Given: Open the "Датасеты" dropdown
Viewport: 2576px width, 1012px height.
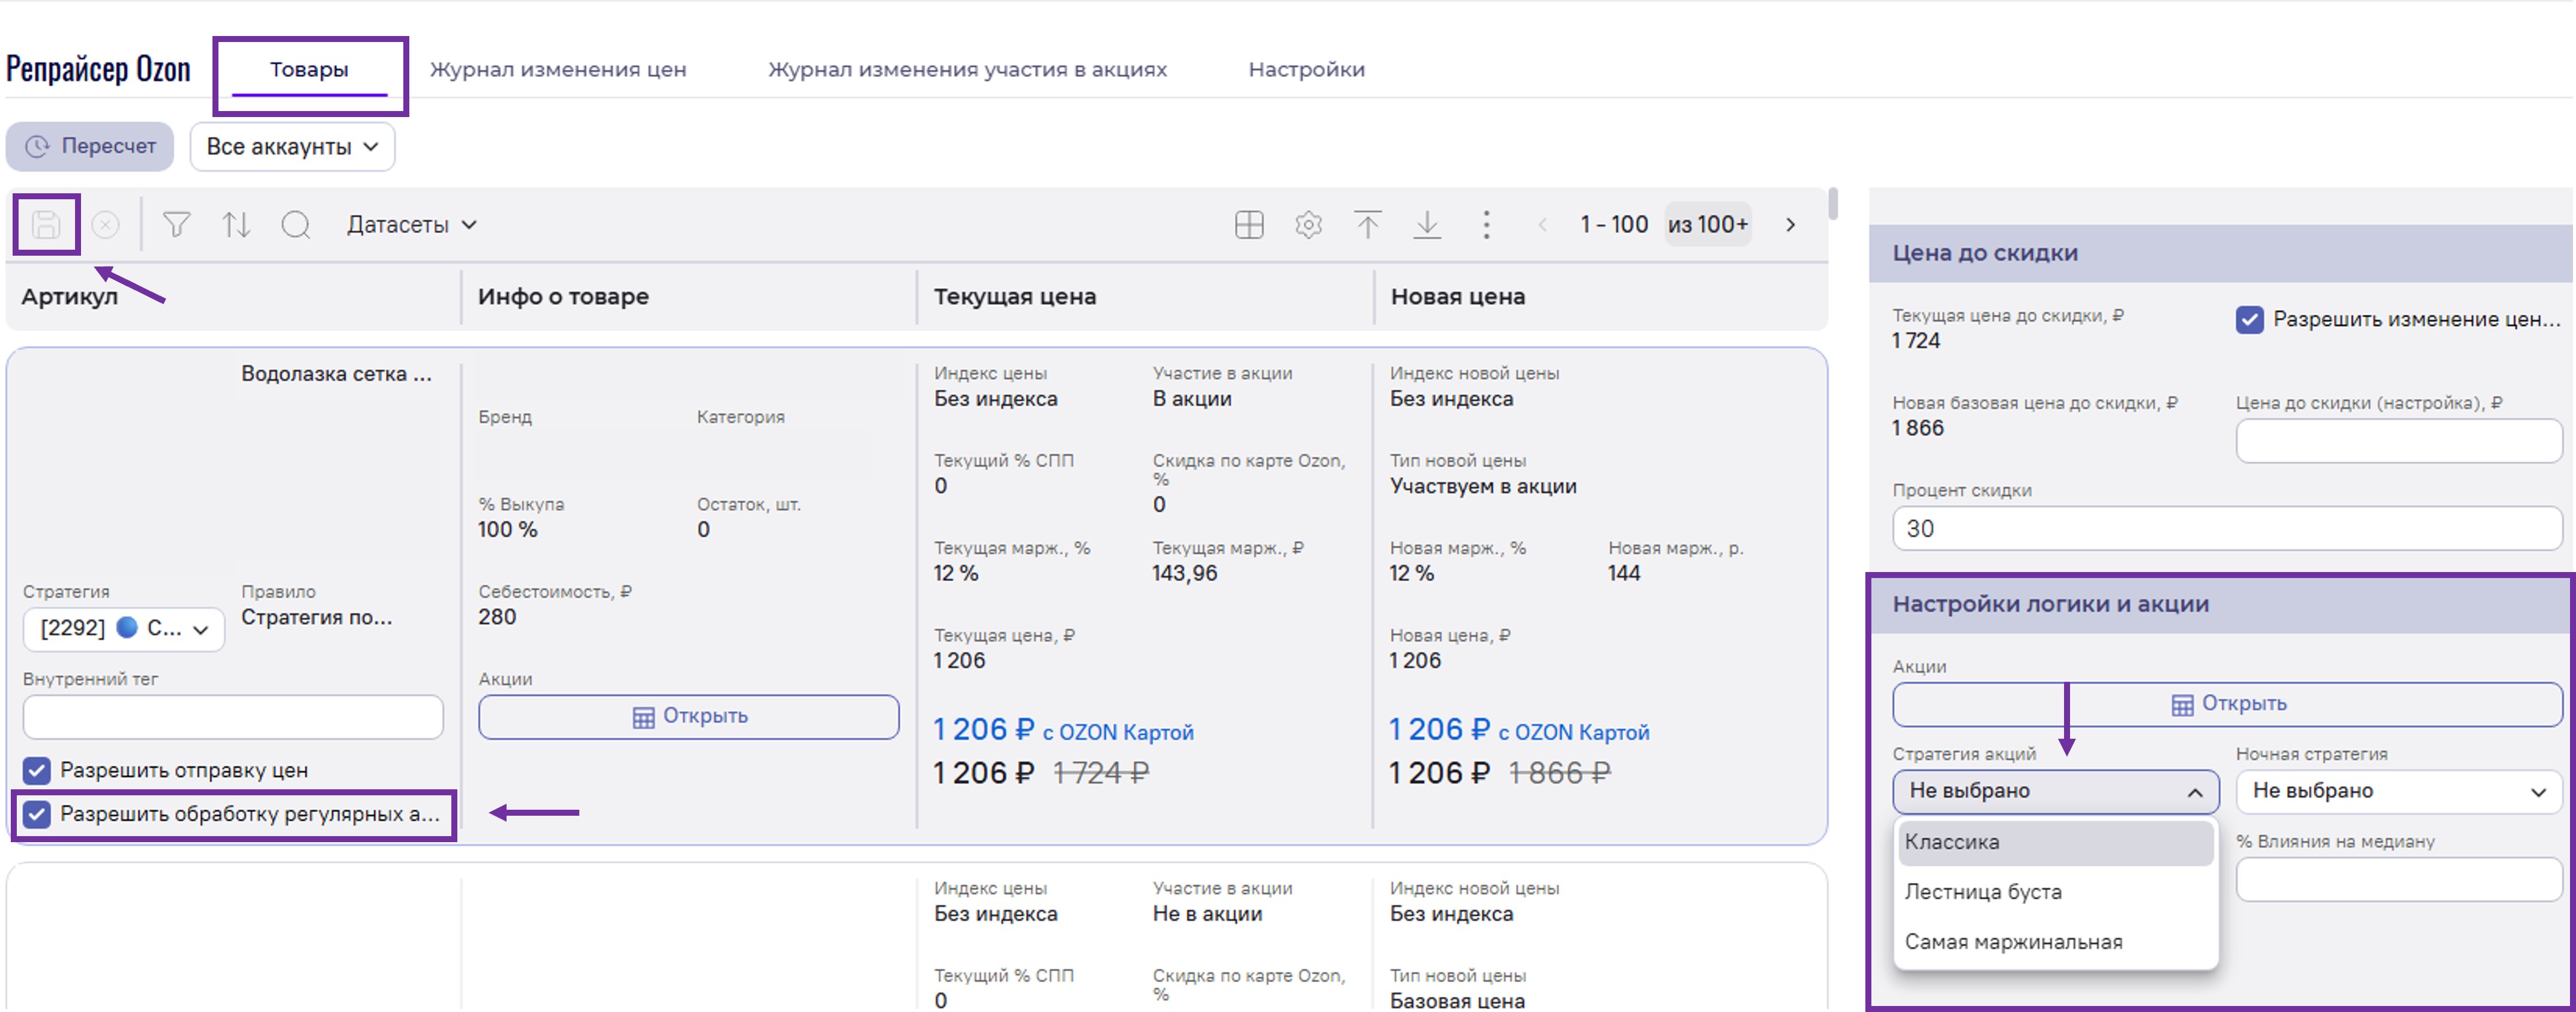Looking at the screenshot, I should [411, 225].
